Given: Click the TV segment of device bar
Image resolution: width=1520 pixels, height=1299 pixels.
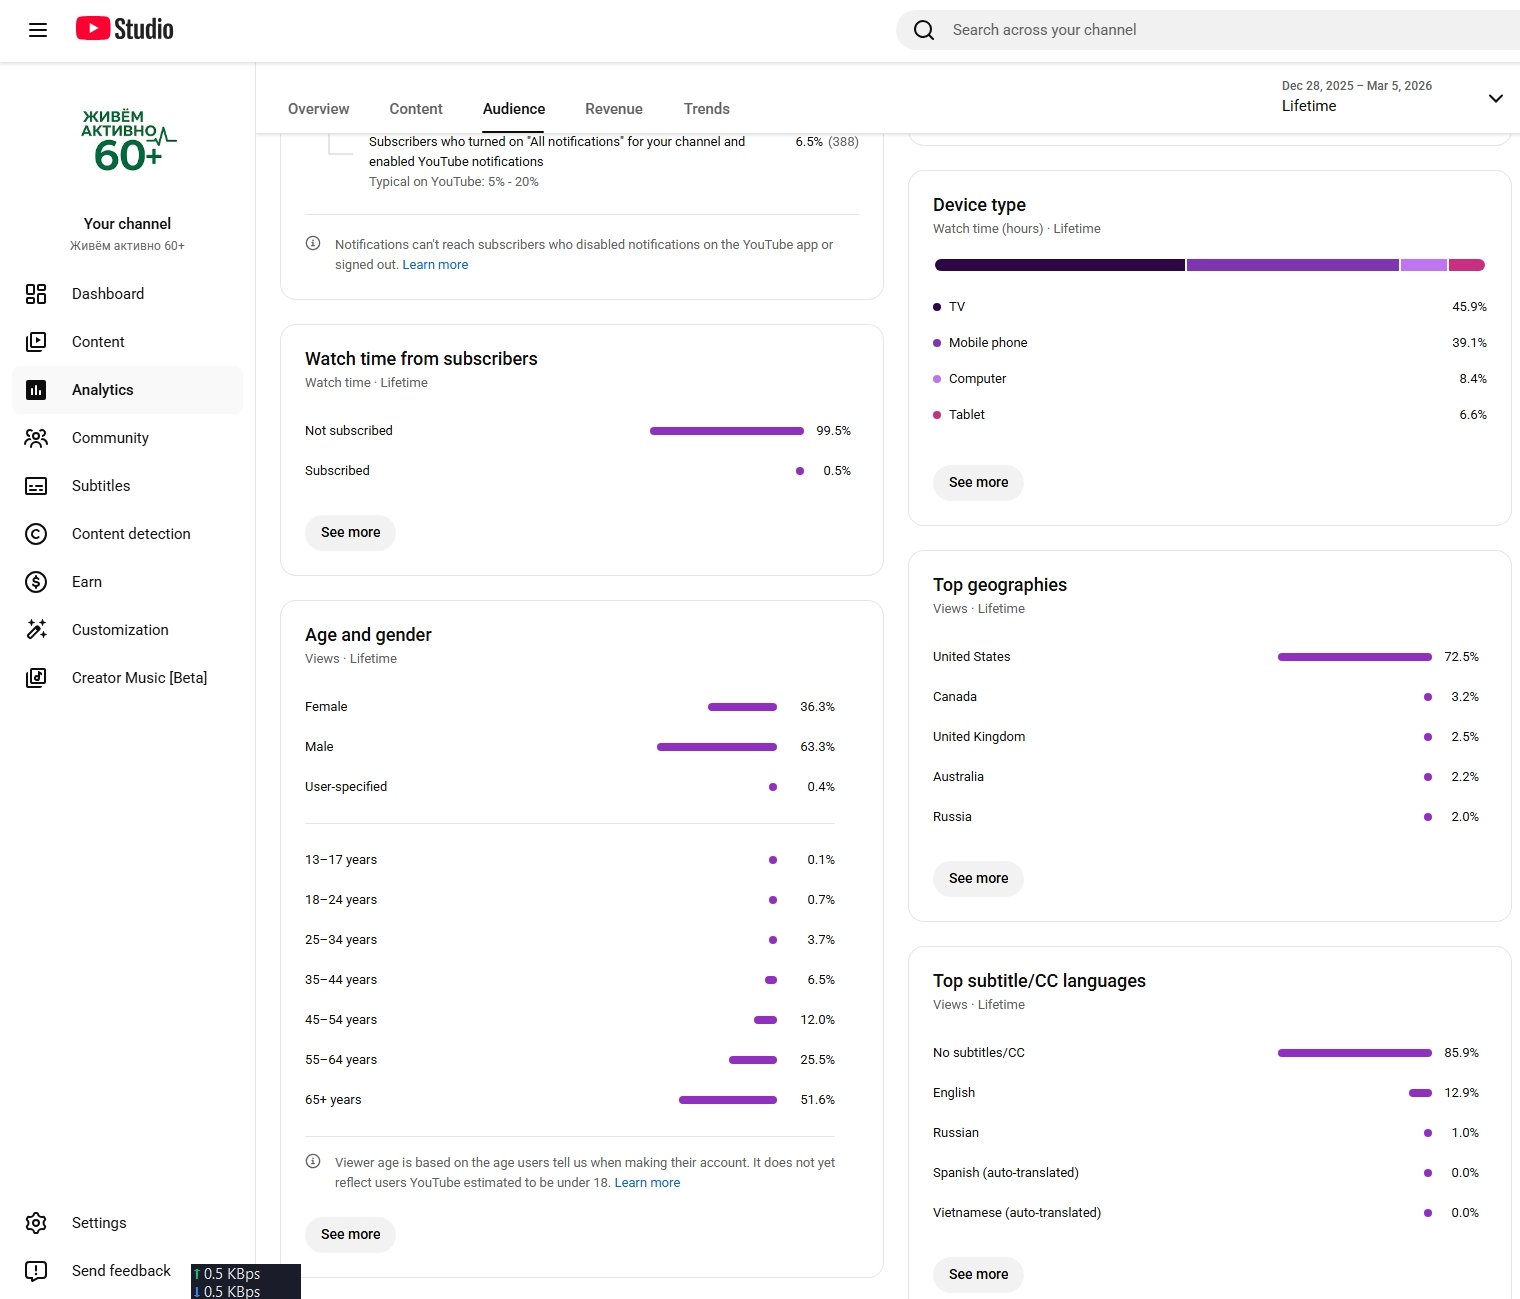Looking at the screenshot, I should 1059,265.
